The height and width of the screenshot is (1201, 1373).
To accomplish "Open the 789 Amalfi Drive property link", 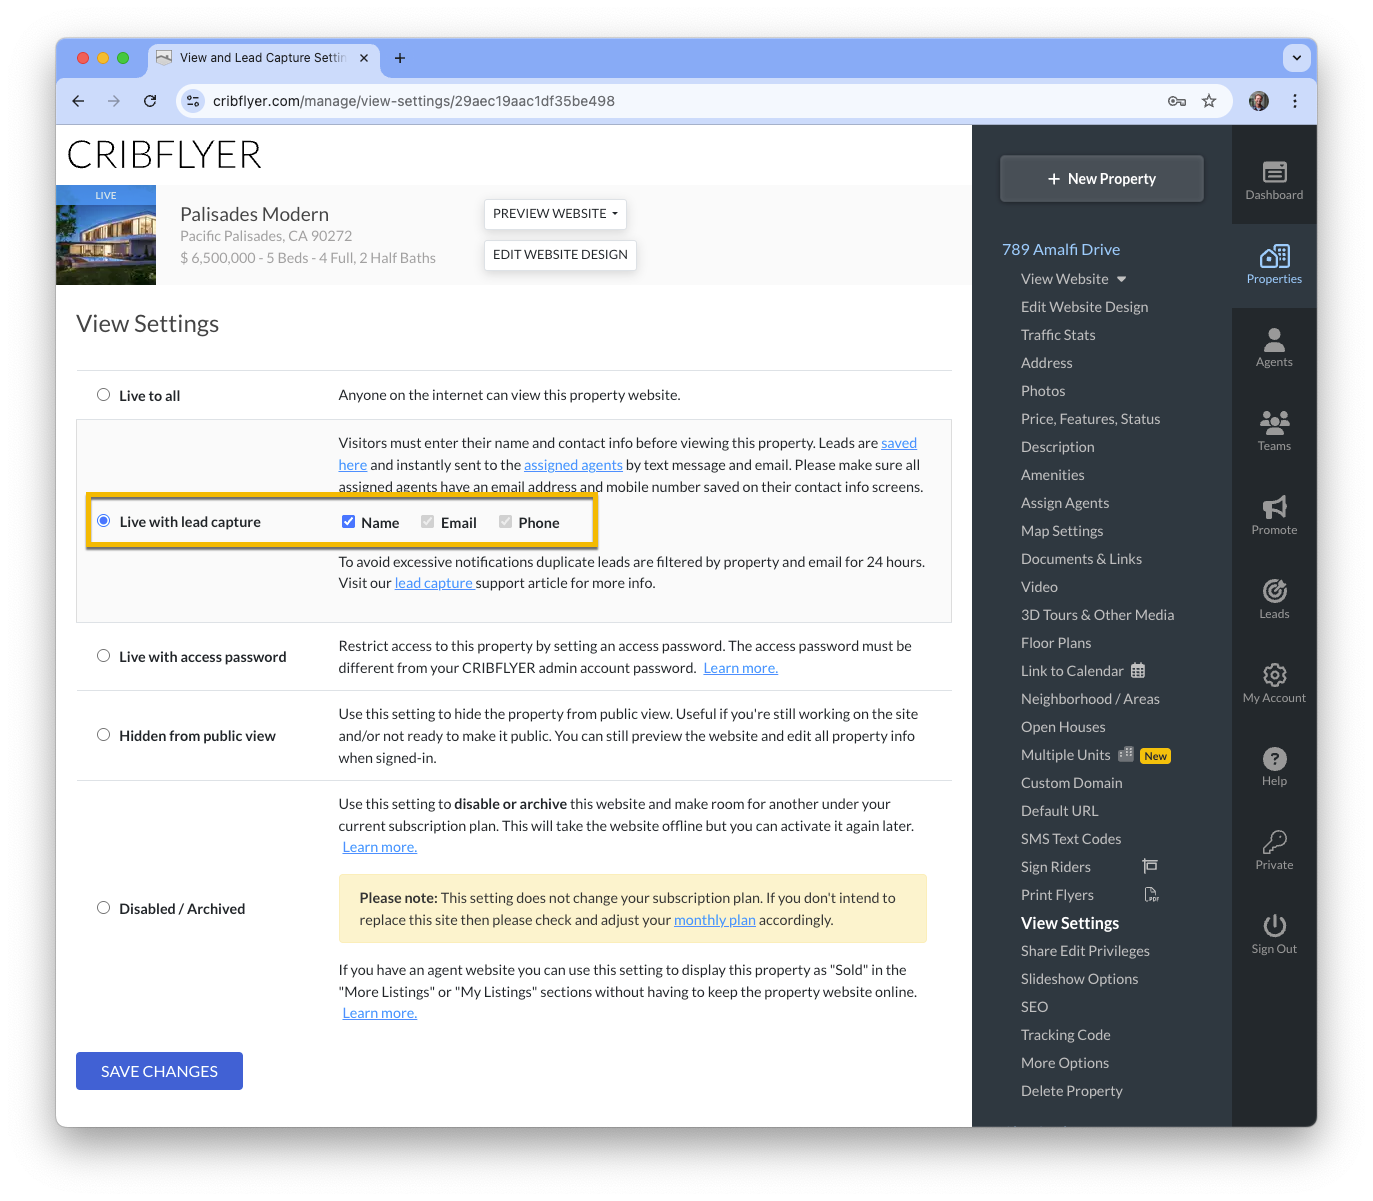I will pyautogui.click(x=1061, y=249).
